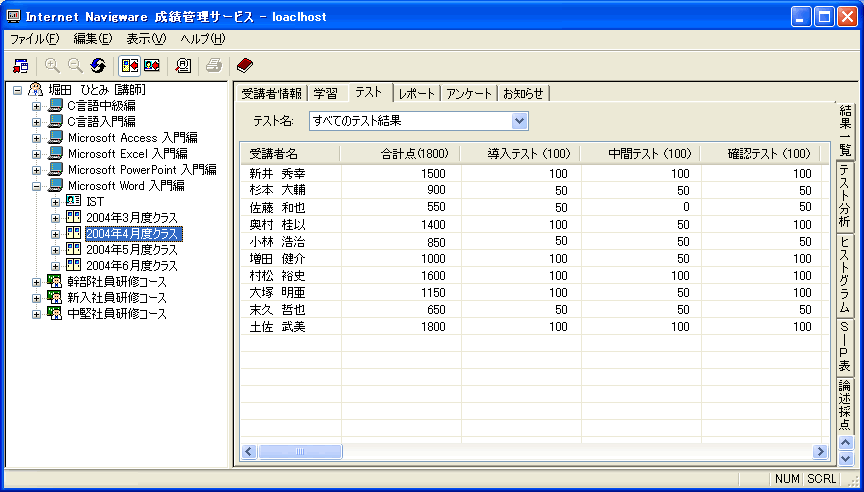This screenshot has width=864, height=492.
Task: Click the class icon beside 2004年6月度クラス
Action: click(x=73, y=266)
